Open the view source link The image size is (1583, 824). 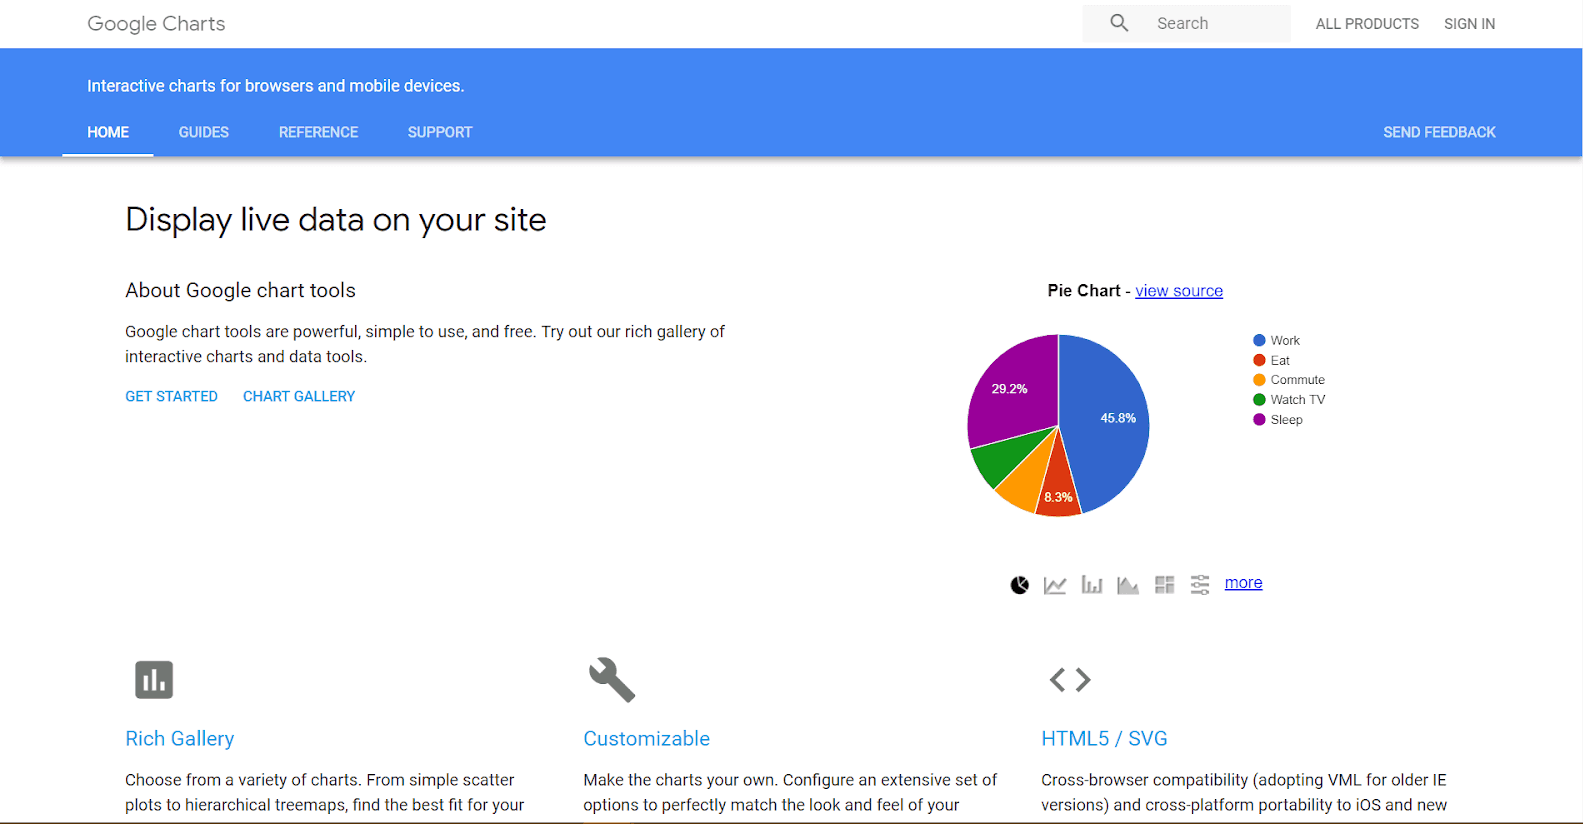pyautogui.click(x=1179, y=291)
